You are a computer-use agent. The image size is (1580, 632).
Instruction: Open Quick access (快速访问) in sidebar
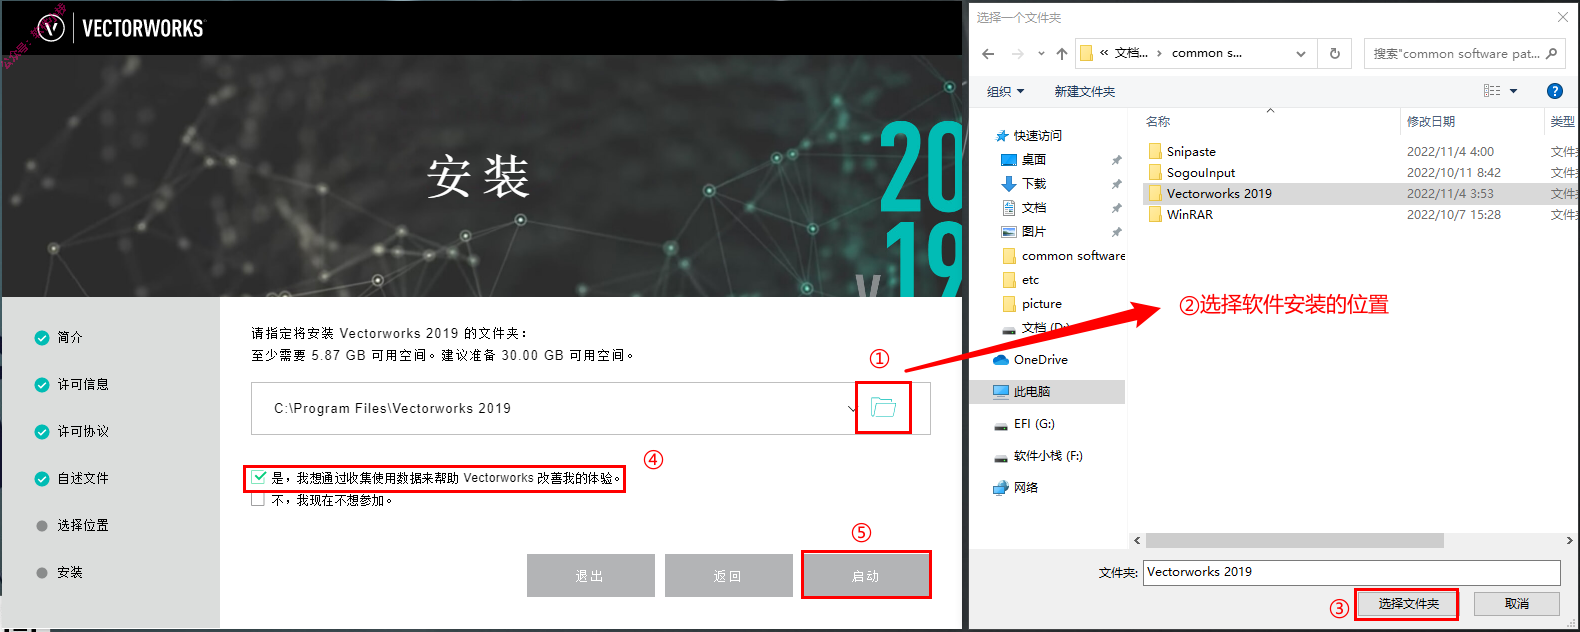click(x=1037, y=136)
